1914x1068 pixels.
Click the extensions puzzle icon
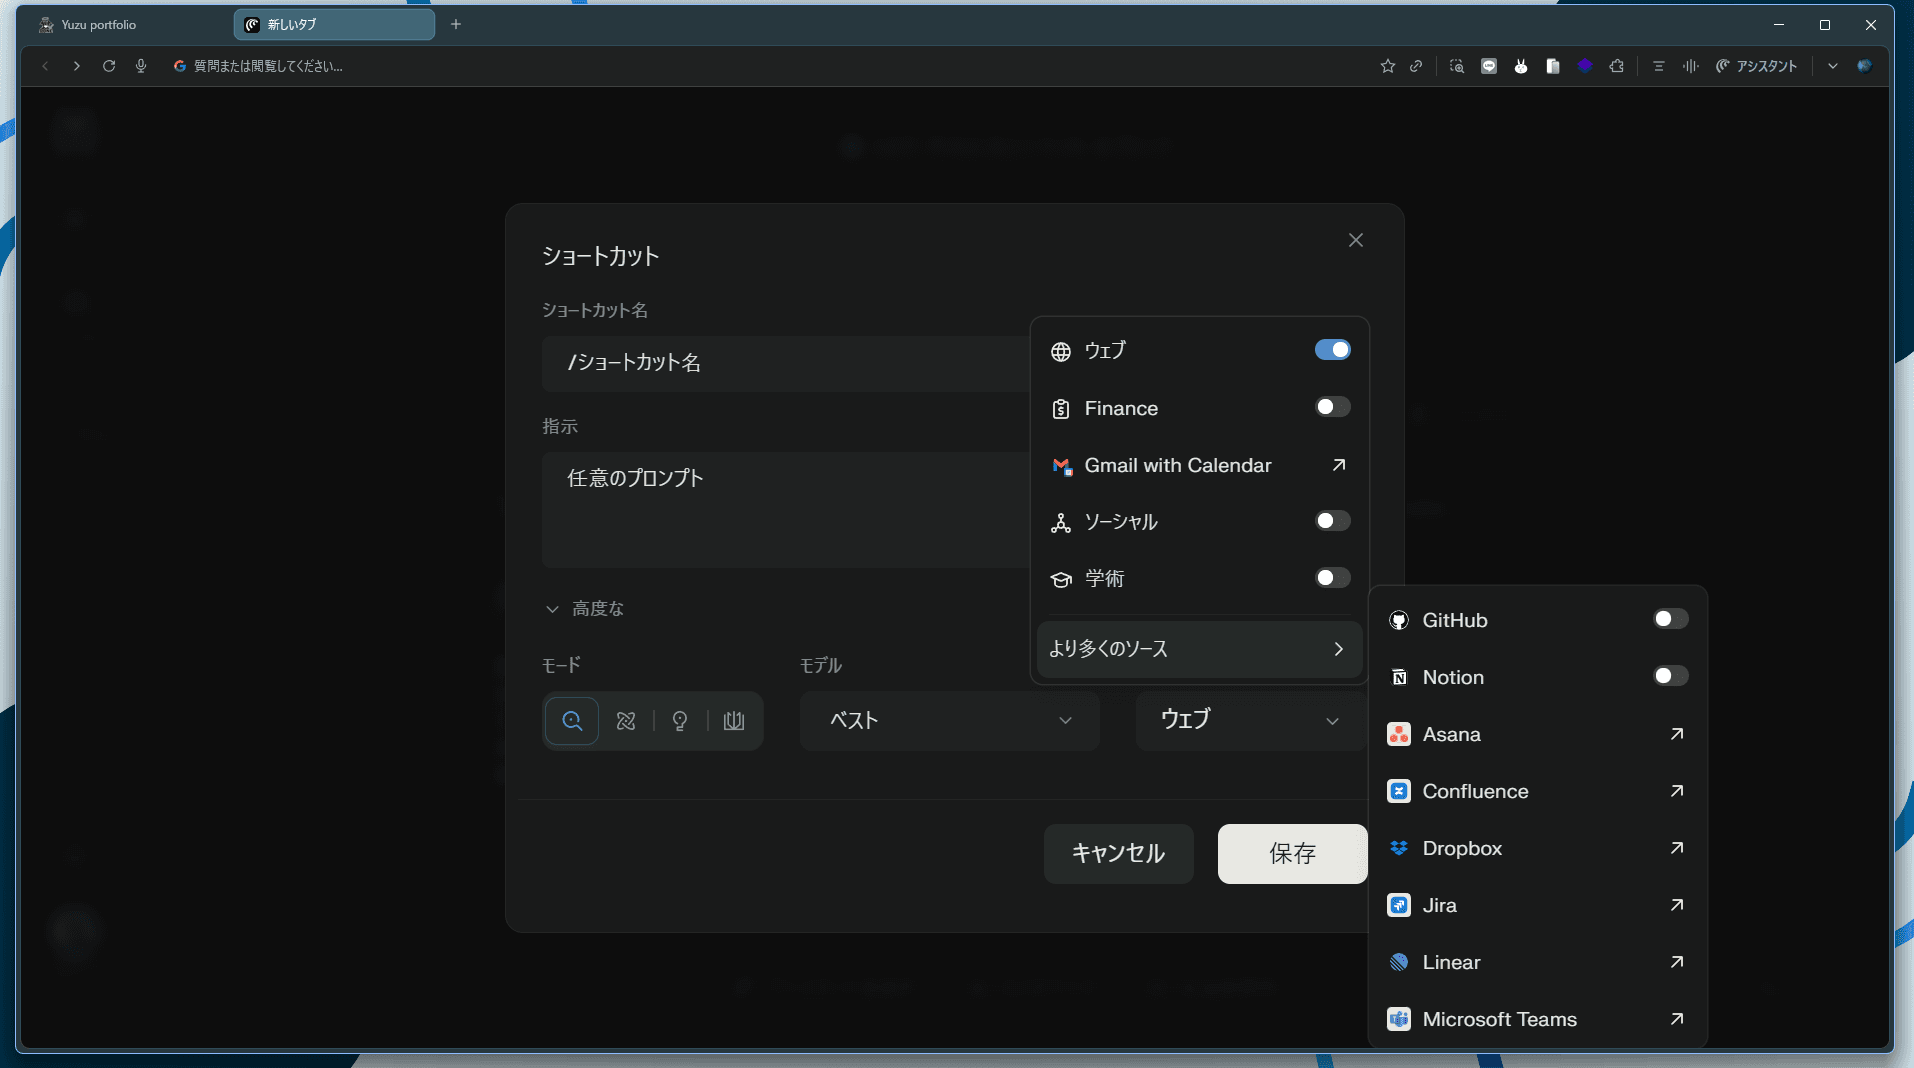tap(1617, 66)
